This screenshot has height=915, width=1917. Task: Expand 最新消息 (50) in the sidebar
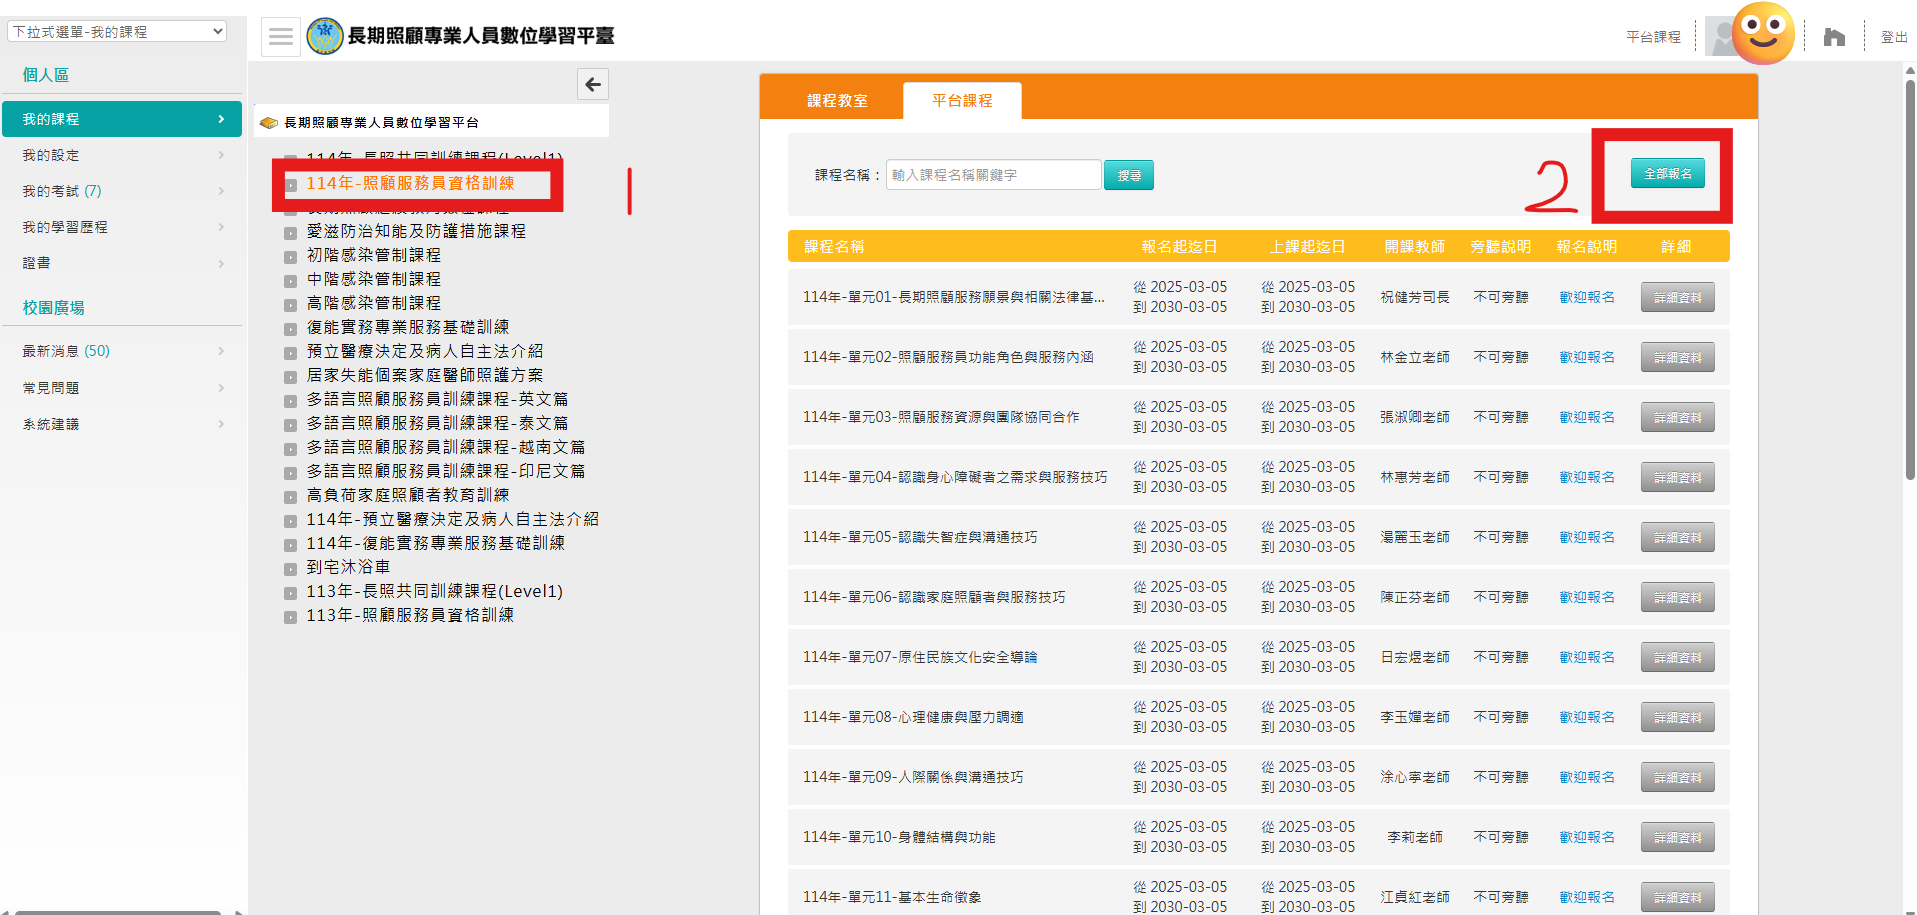(122, 351)
